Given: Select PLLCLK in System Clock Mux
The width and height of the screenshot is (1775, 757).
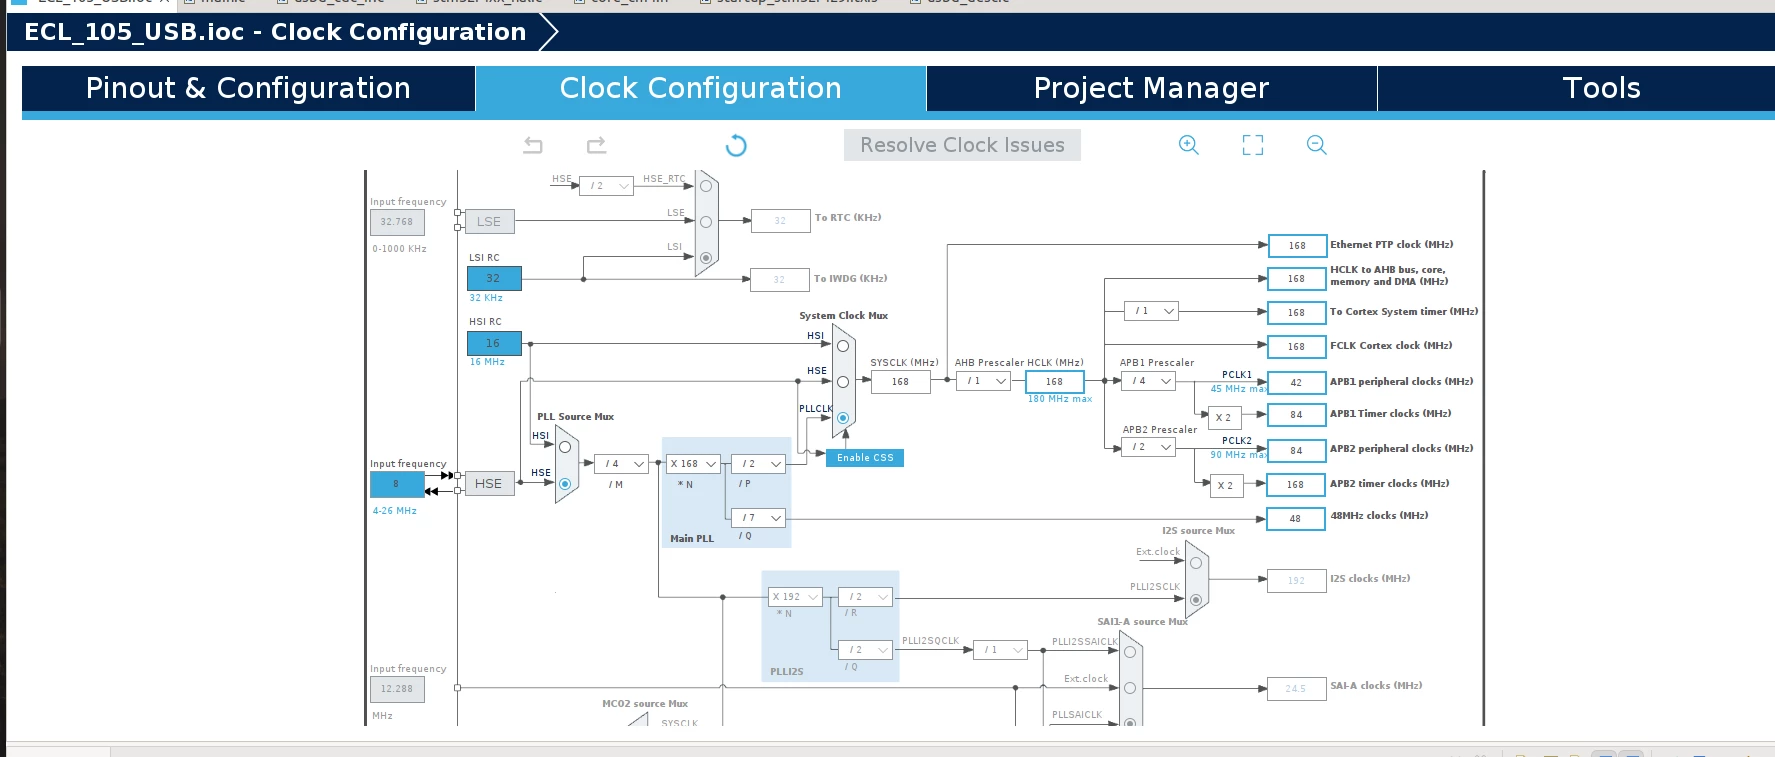Looking at the screenshot, I should (x=843, y=418).
